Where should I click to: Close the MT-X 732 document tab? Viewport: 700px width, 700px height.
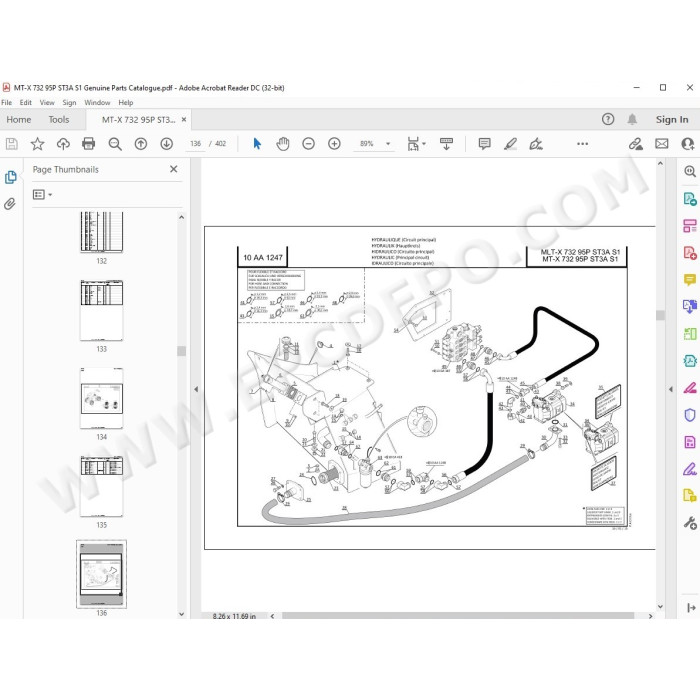tap(184, 120)
